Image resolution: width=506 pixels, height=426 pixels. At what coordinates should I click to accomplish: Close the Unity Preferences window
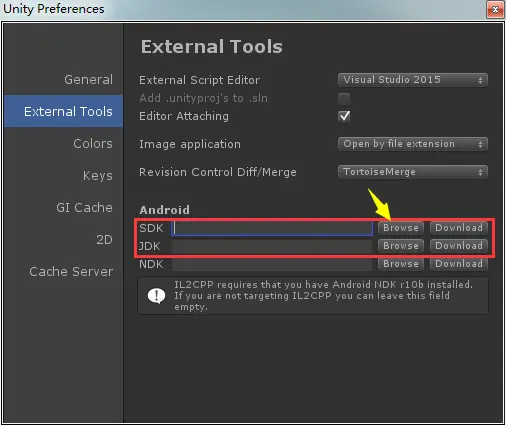pos(495,9)
